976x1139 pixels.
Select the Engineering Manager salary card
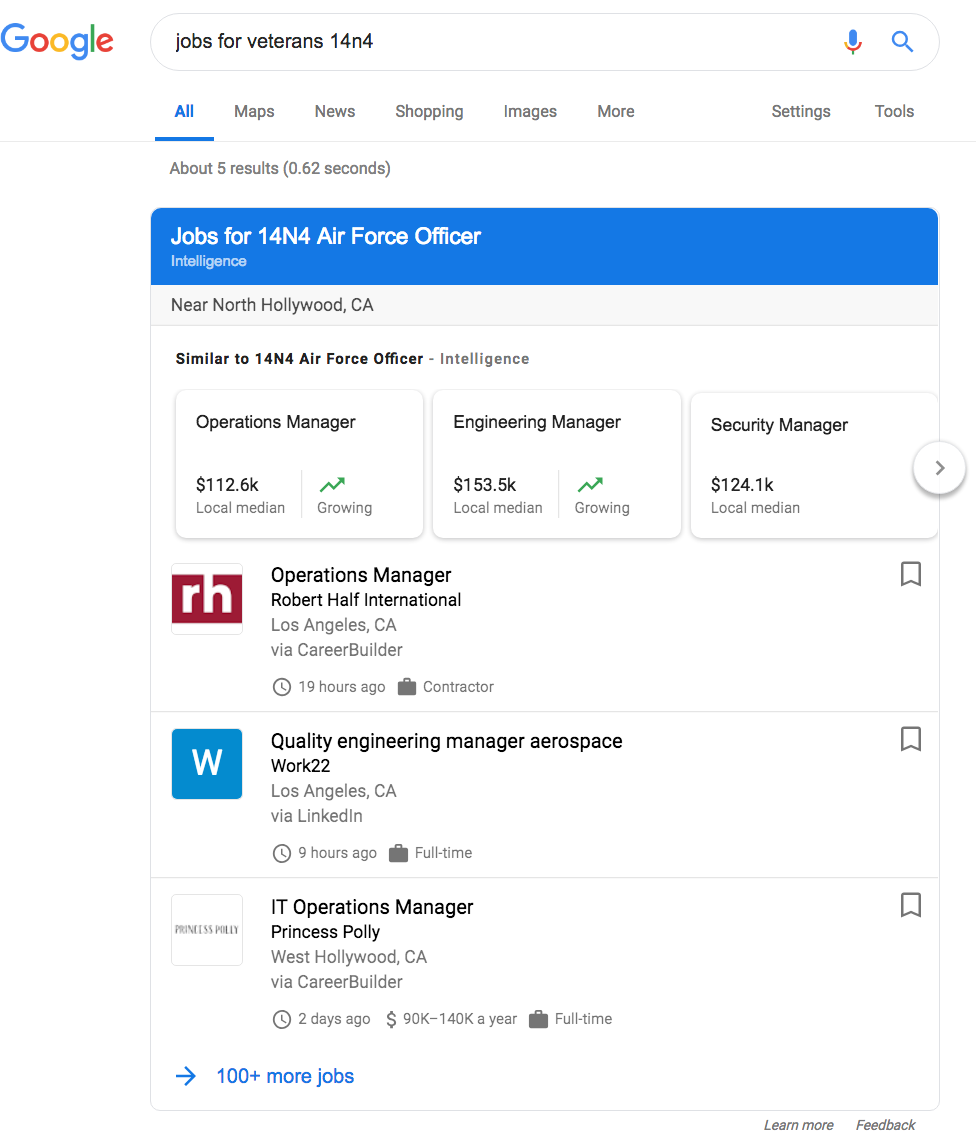pyautogui.click(x=556, y=465)
